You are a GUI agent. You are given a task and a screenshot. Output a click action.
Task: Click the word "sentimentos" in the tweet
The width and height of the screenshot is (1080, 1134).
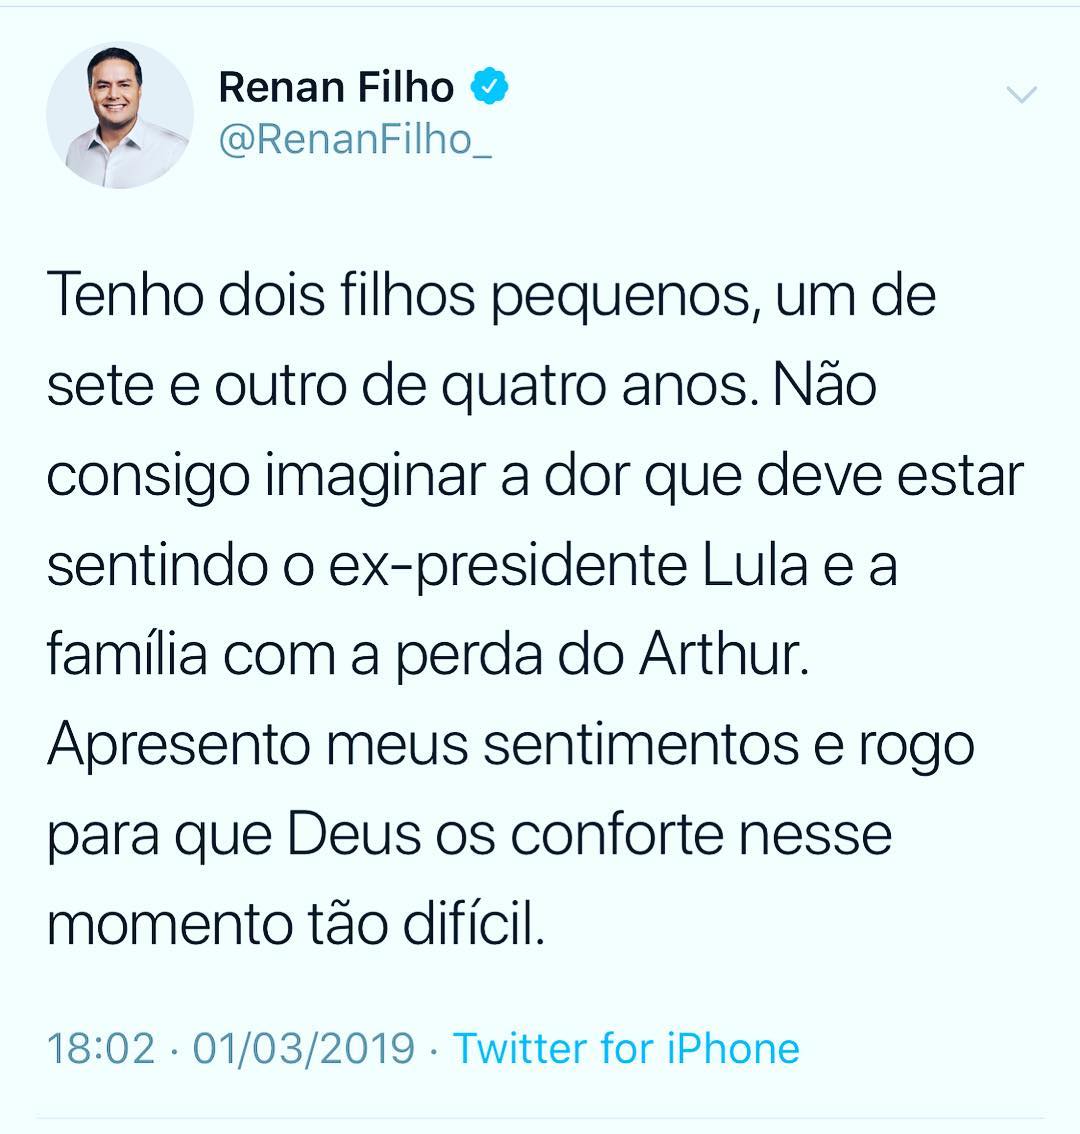tap(641, 746)
